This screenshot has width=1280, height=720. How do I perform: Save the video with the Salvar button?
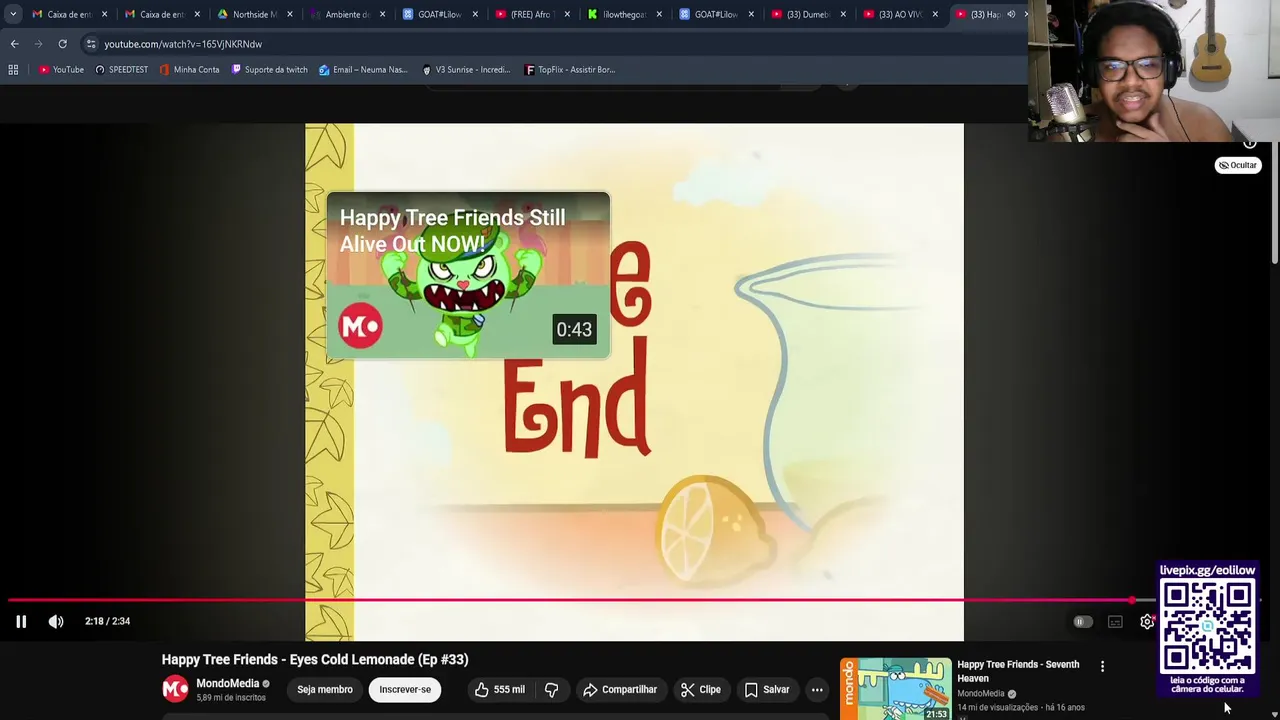click(767, 689)
